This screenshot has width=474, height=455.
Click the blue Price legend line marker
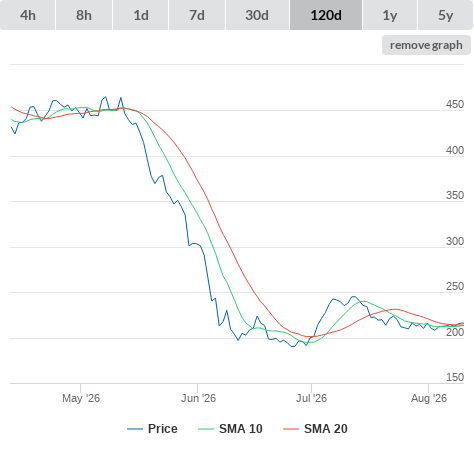pyautogui.click(x=135, y=429)
